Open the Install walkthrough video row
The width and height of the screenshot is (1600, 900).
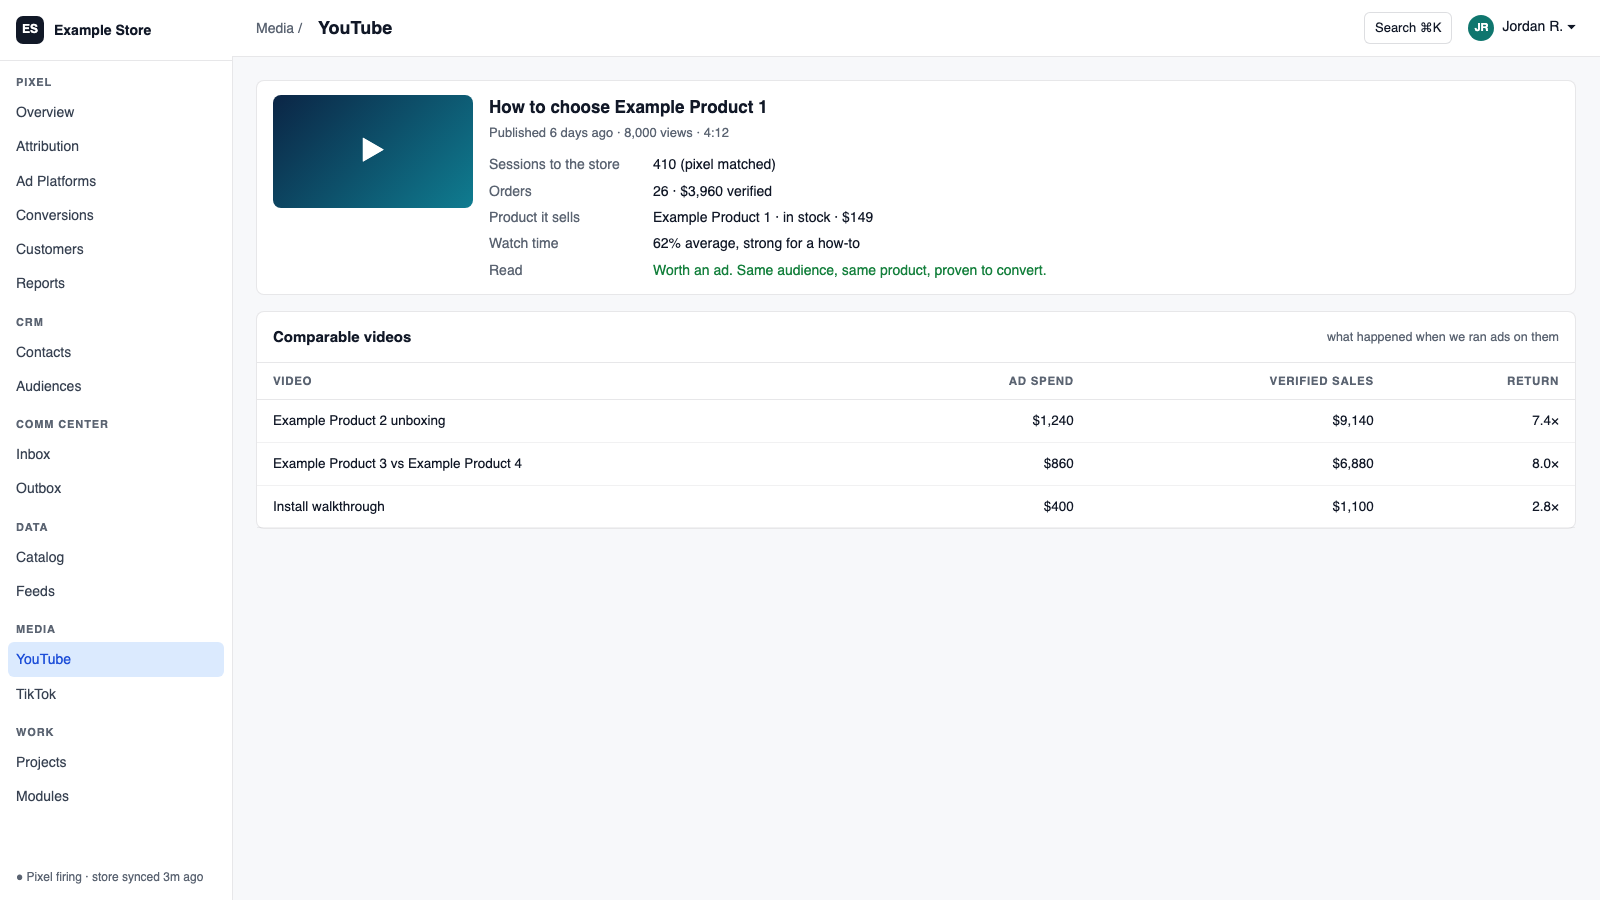point(916,507)
